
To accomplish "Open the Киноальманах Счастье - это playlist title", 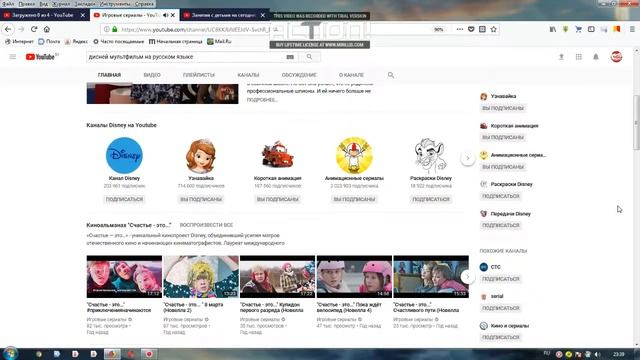I will click(129, 225).
